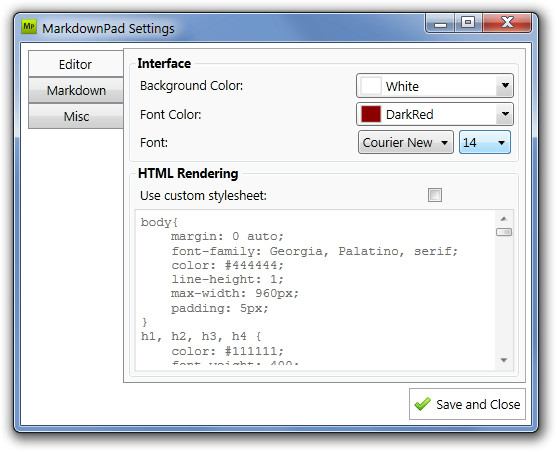Click the 'h1, h2, h3, h4 {' line
The image size is (557, 452).
coord(201,336)
